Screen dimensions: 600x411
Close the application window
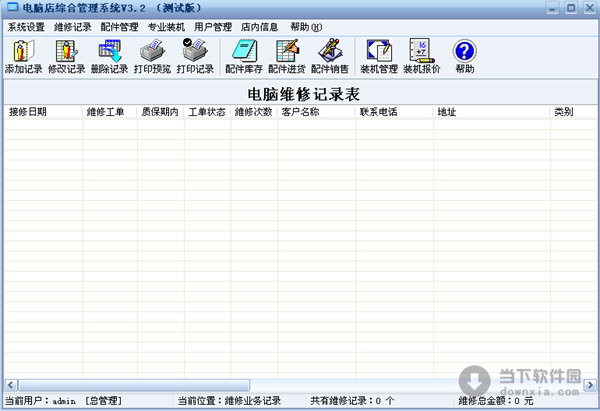tap(590, 8)
